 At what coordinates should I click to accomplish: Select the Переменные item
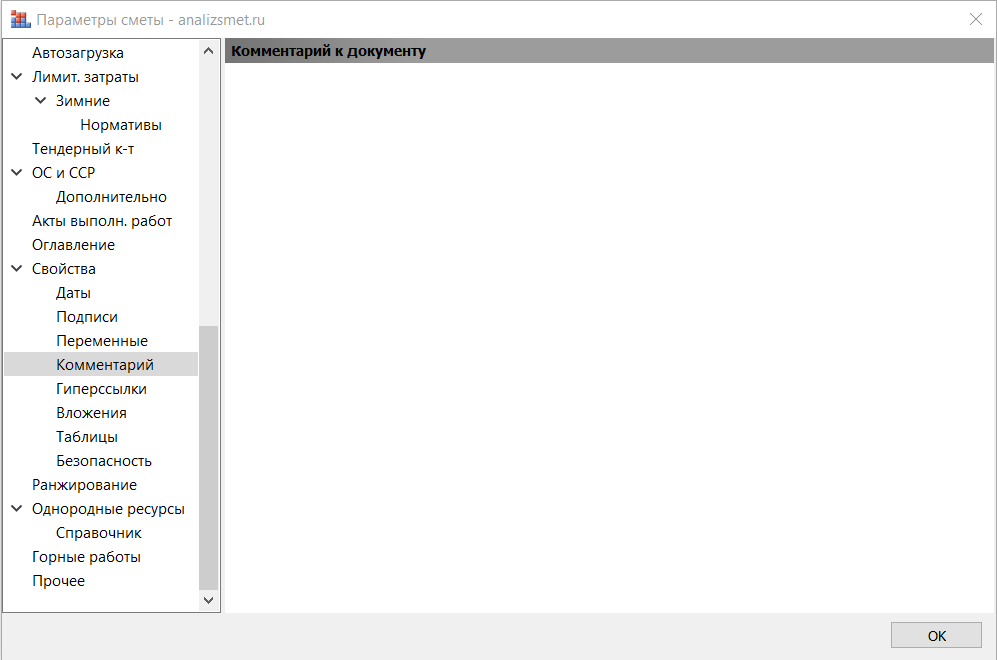pos(102,341)
